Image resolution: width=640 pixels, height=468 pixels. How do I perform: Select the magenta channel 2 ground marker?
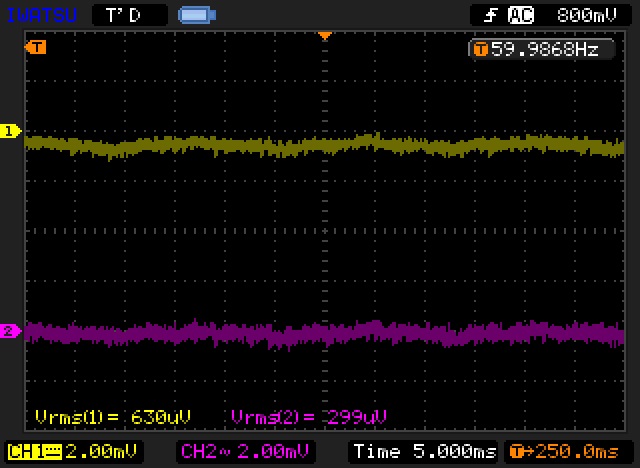coord(10,331)
